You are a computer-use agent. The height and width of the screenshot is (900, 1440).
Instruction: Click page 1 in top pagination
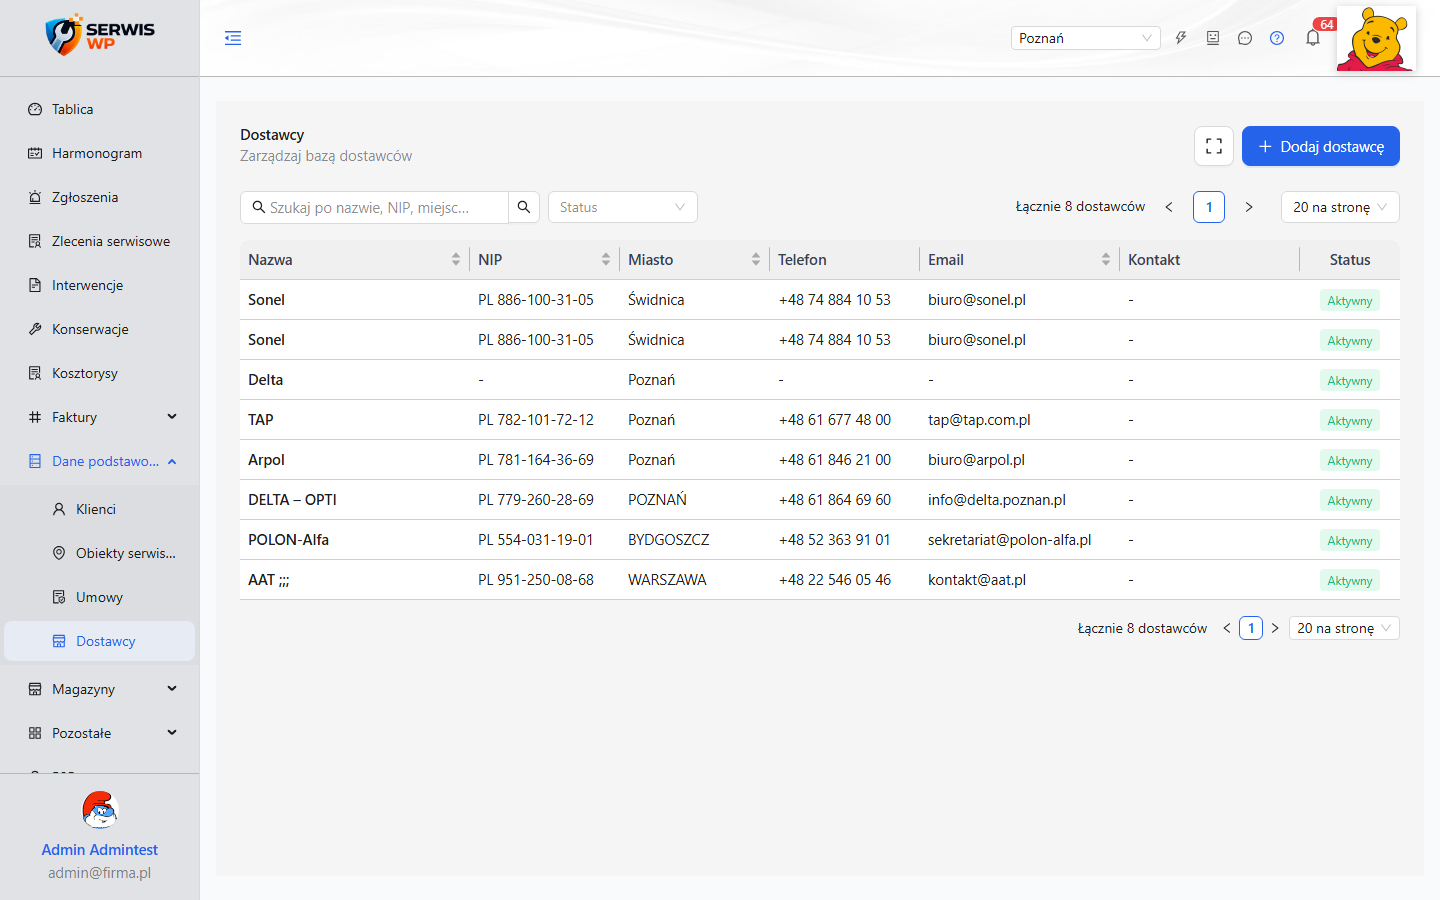click(1209, 207)
